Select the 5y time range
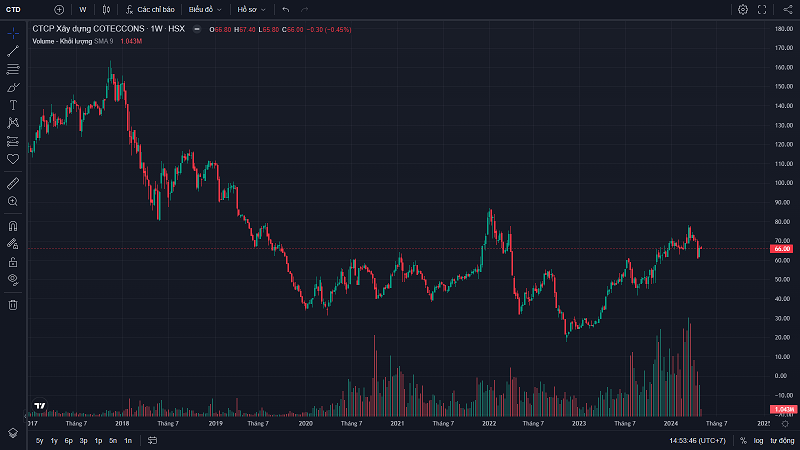Image resolution: width=800 pixels, height=450 pixels. [x=39, y=440]
